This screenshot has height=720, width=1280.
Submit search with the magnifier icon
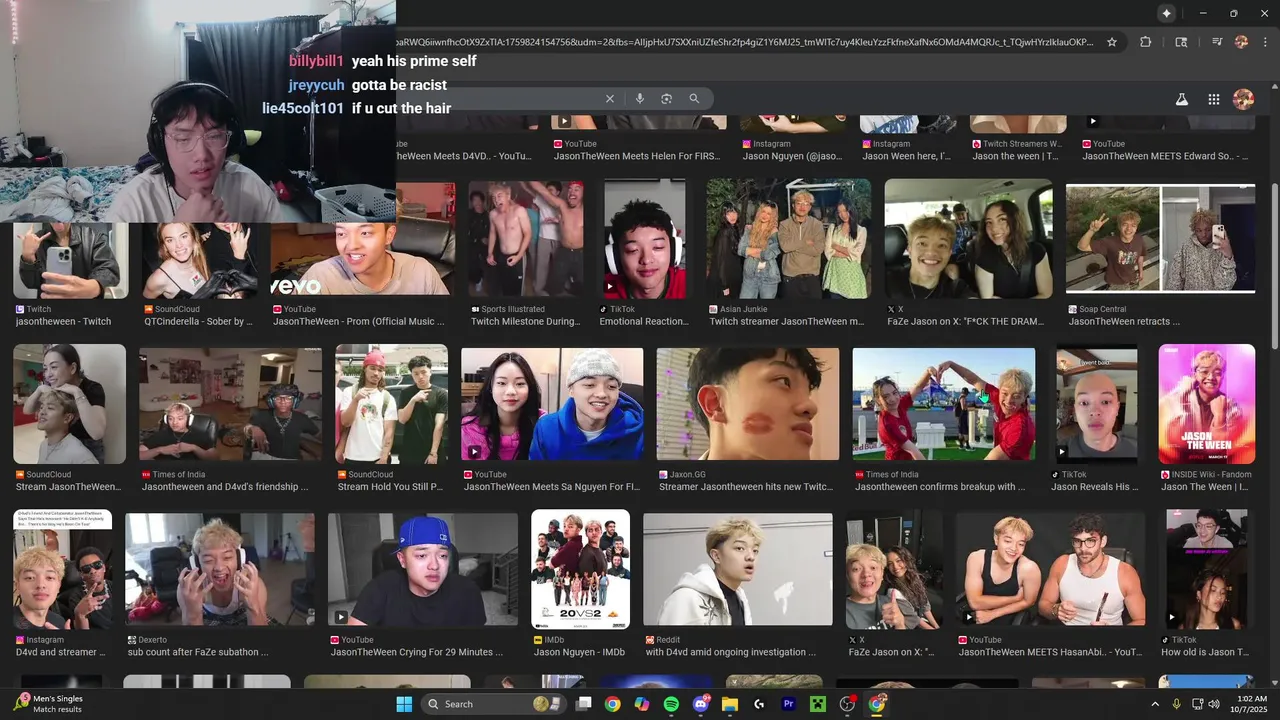click(694, 99)
